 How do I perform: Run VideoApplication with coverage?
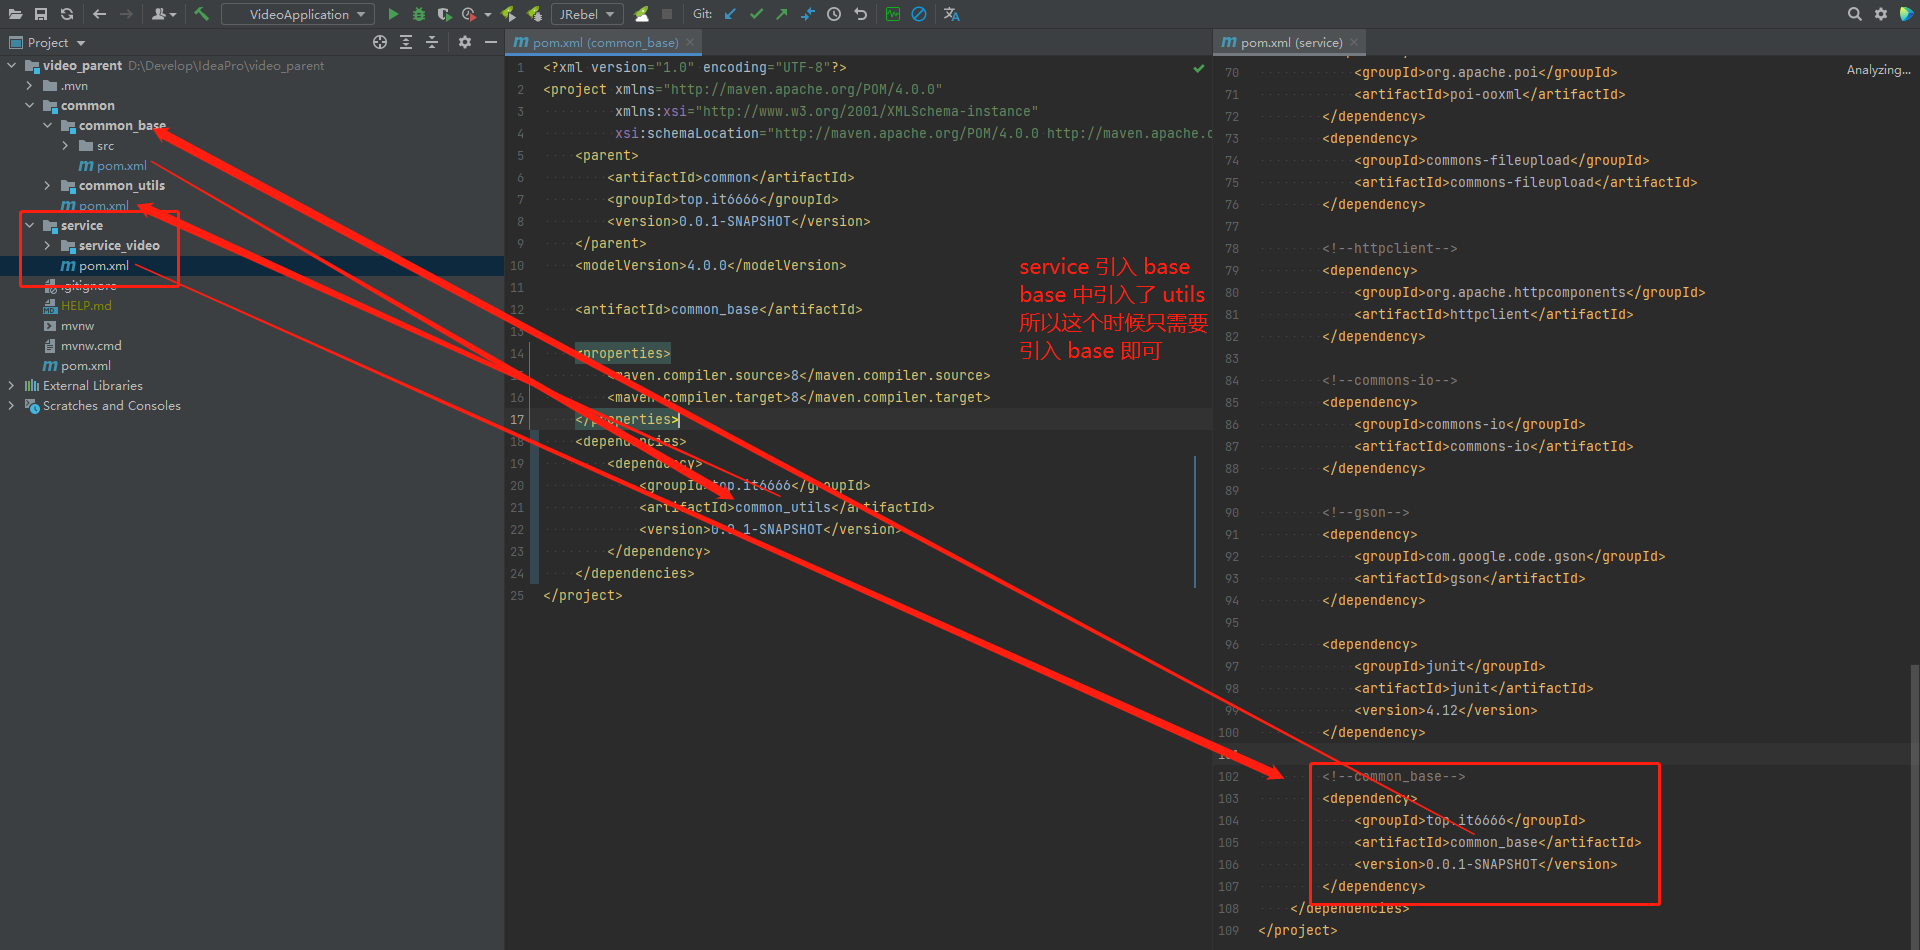pos(444,14)
